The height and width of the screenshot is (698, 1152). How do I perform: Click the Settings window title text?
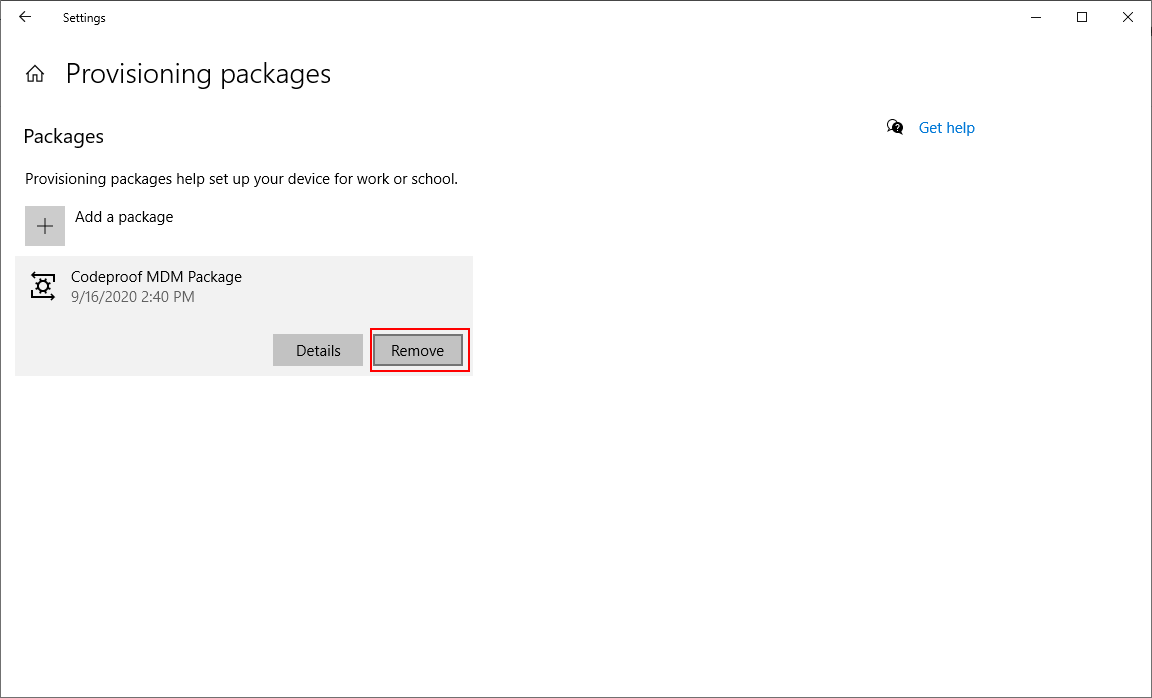[x=84, y=18]
